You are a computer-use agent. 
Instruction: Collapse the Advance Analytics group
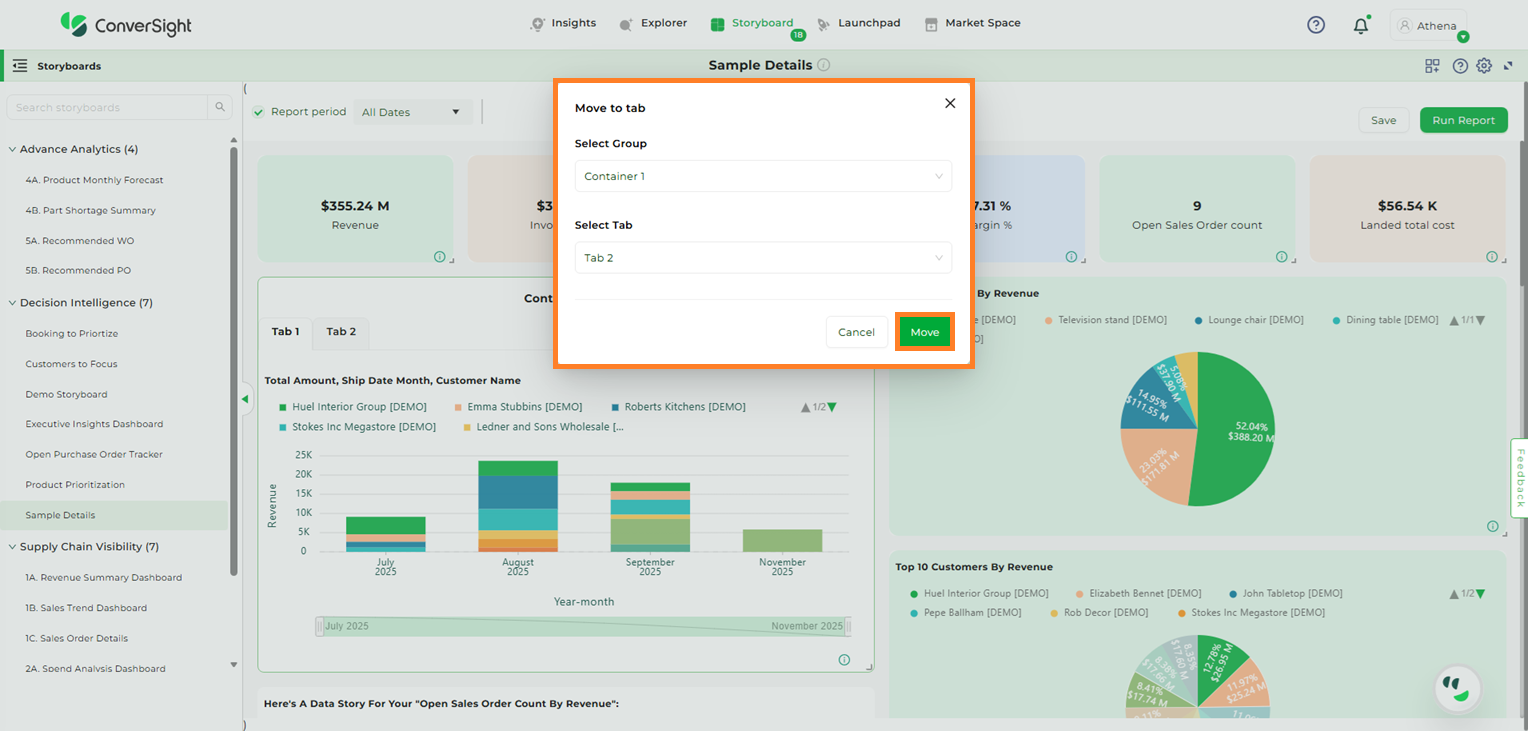[13, 149]
